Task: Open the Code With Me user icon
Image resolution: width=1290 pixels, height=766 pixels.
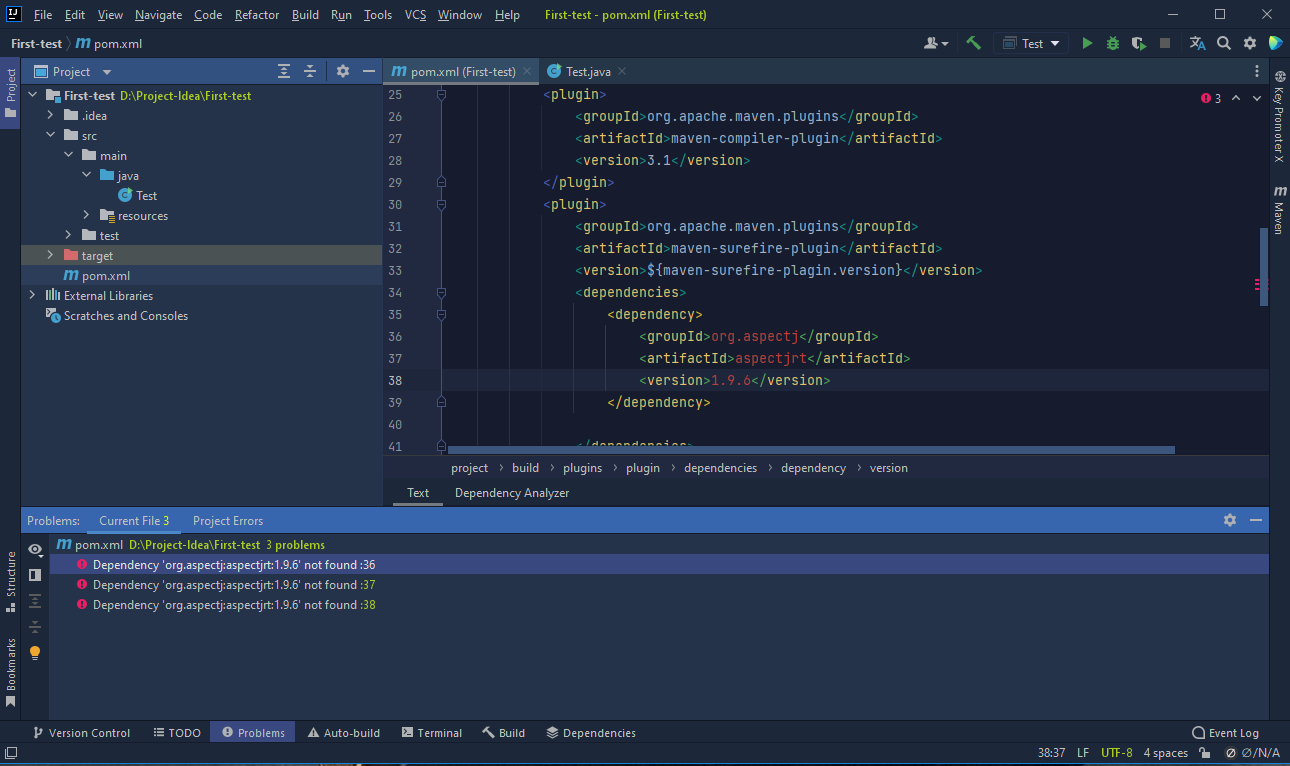Action: 936,44
